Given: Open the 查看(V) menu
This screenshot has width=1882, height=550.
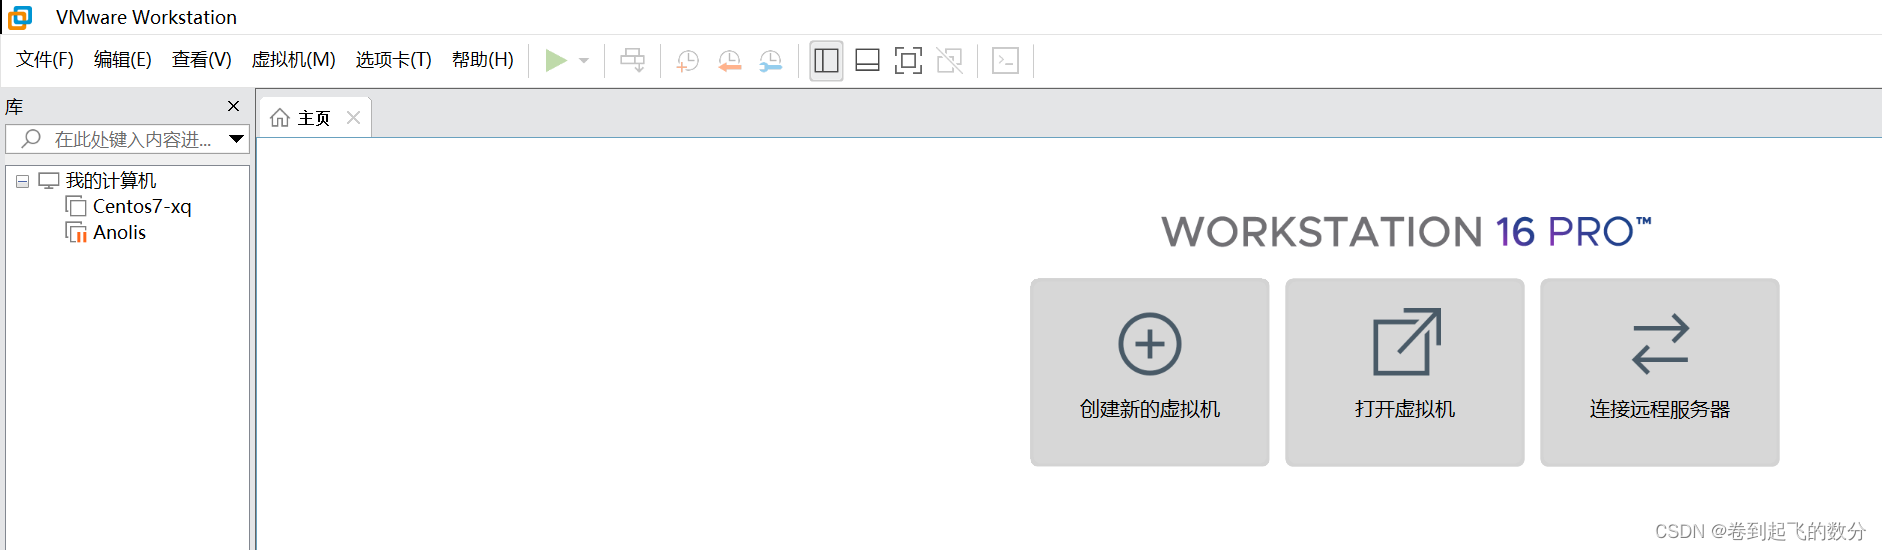Looking at the screenshot, I should pyautogui.click(x=202, y=60).
